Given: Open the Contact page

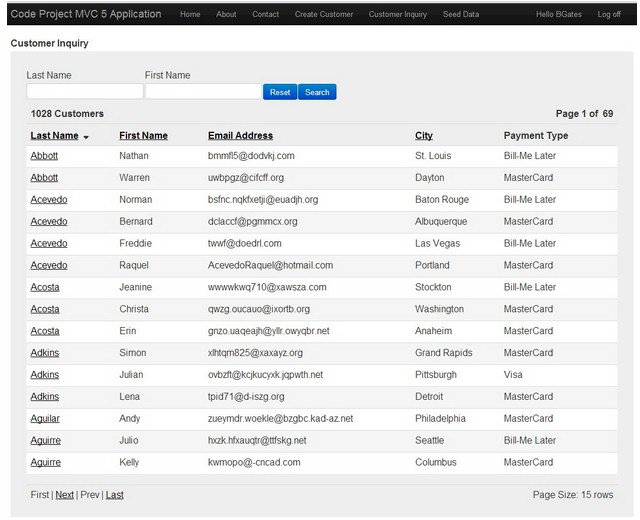Looking at the screenshot, I should (265, 14).
